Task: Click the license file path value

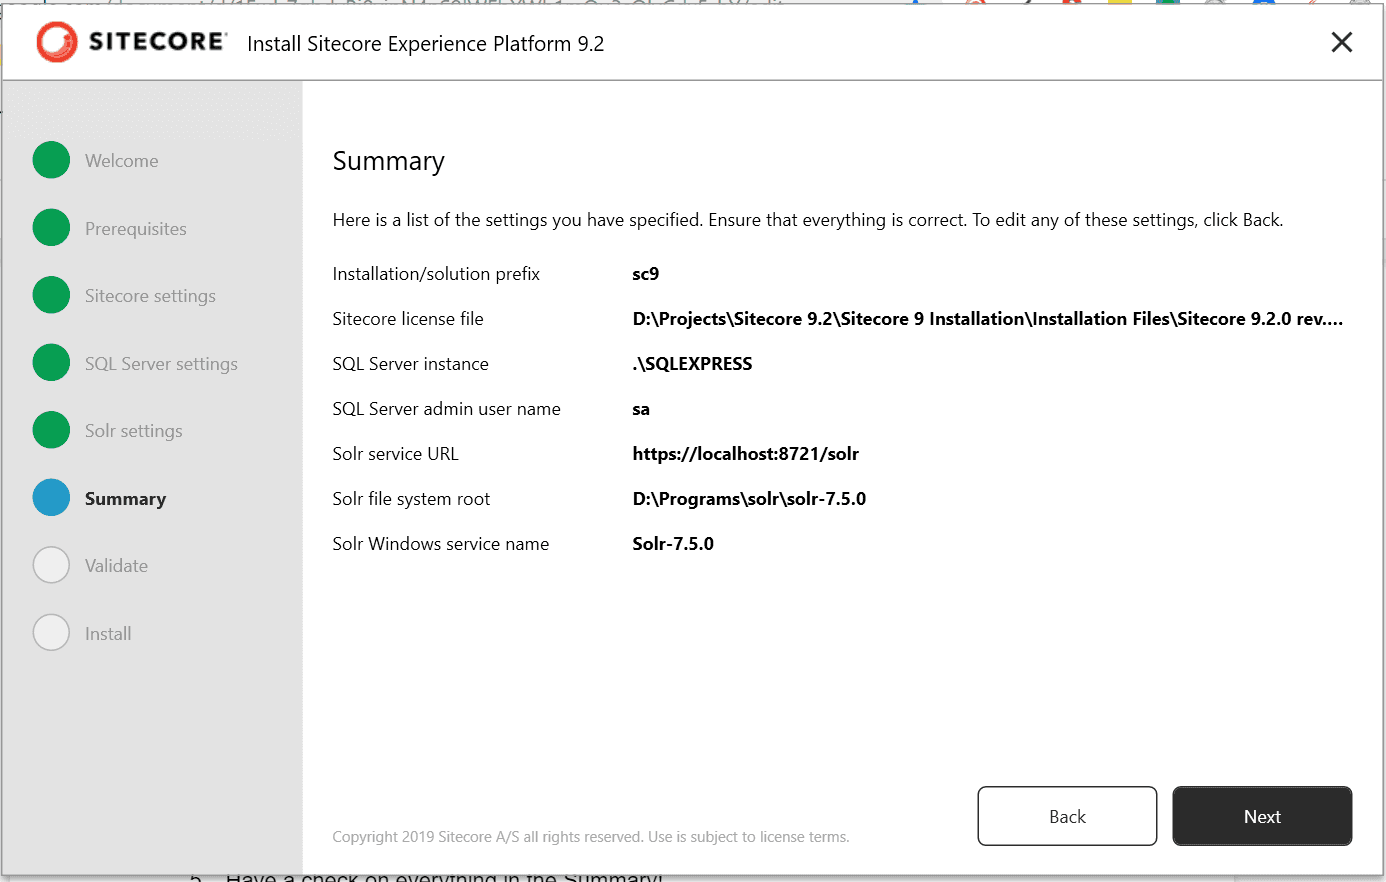Action: point(988,319)
